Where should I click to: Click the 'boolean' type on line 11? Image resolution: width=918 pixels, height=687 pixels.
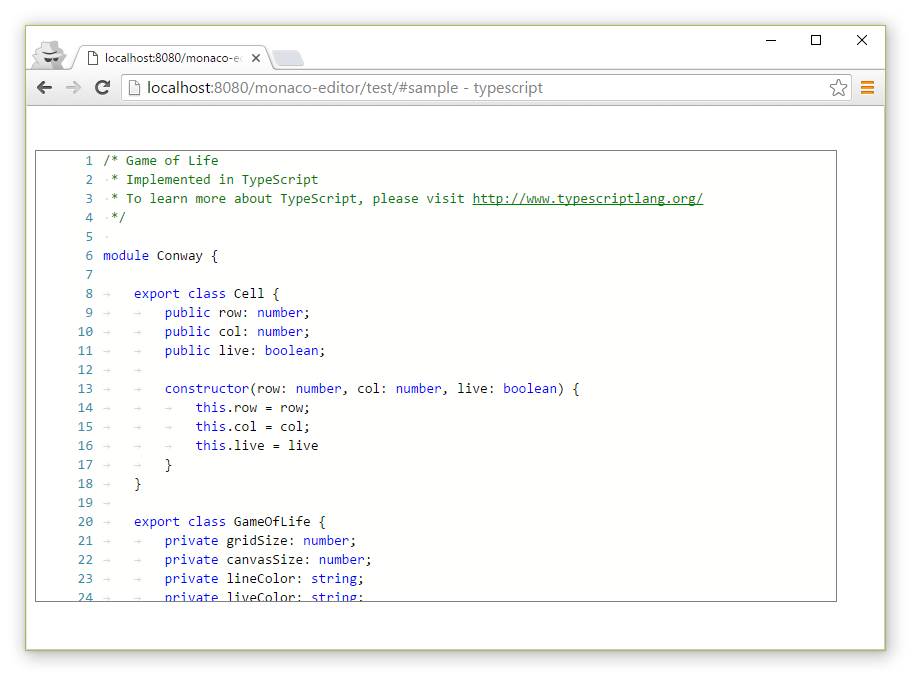point(292,350)
